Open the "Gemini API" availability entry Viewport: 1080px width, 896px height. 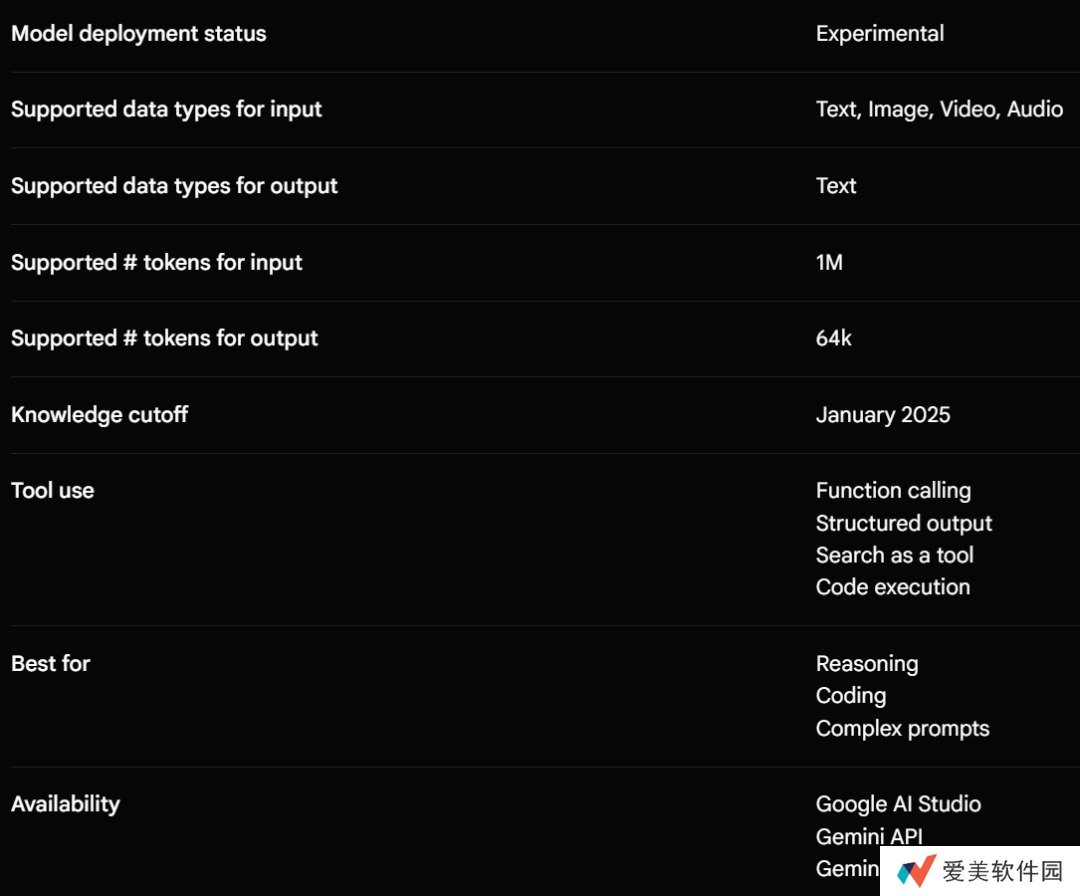tap(868, 837)
